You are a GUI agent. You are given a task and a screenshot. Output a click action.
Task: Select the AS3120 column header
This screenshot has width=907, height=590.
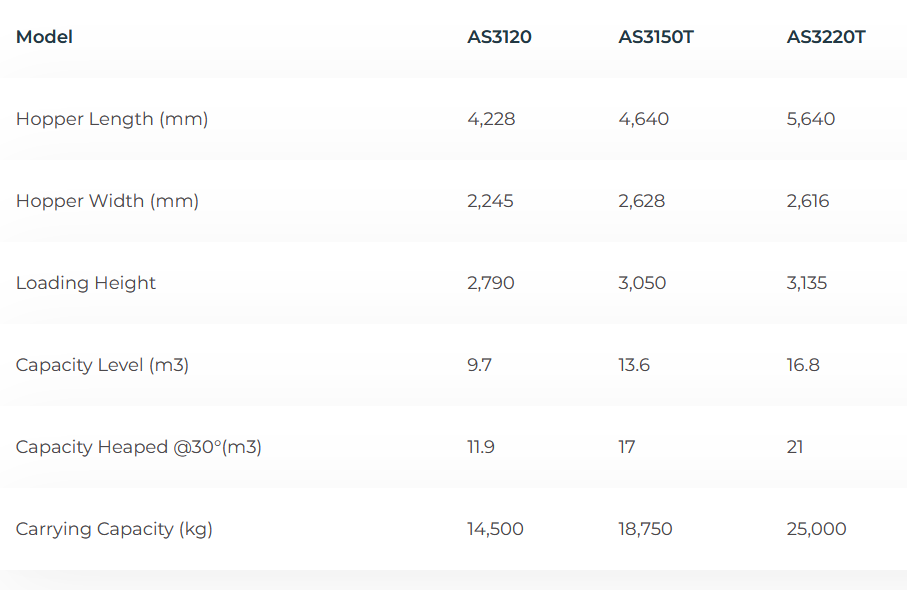click(x=499, y=37)
